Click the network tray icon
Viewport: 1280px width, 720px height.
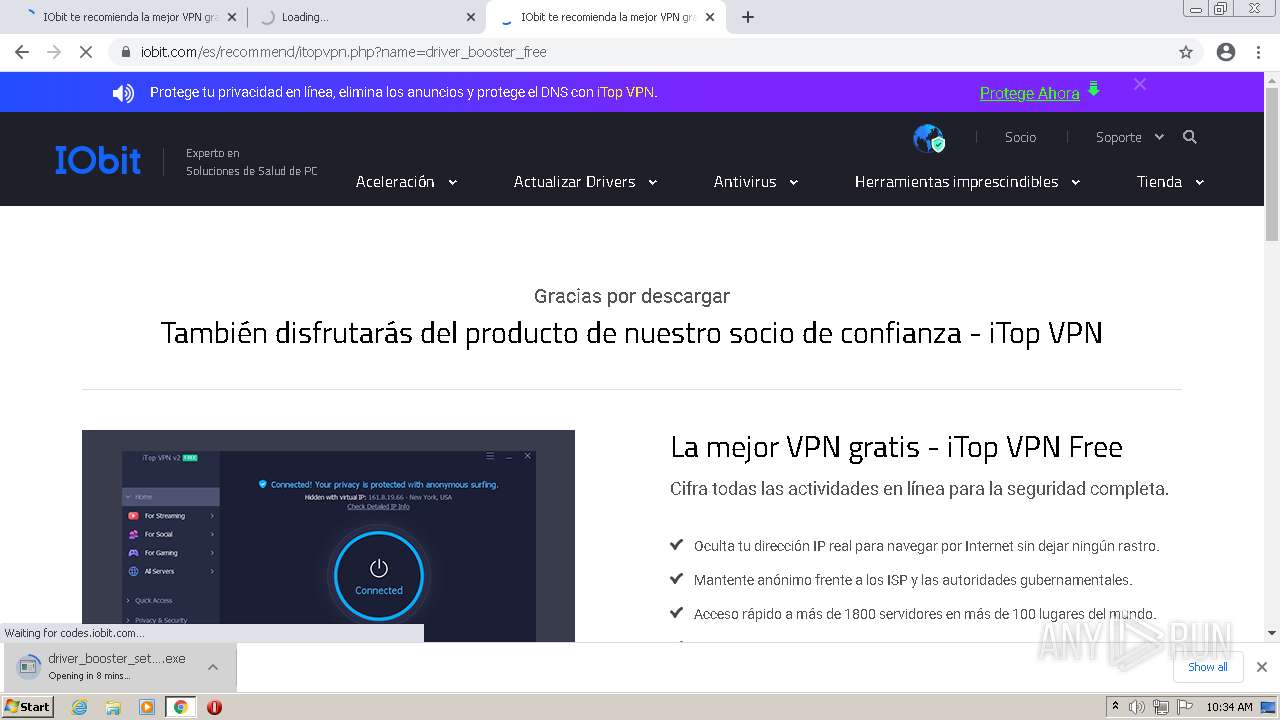point(1160,707)
